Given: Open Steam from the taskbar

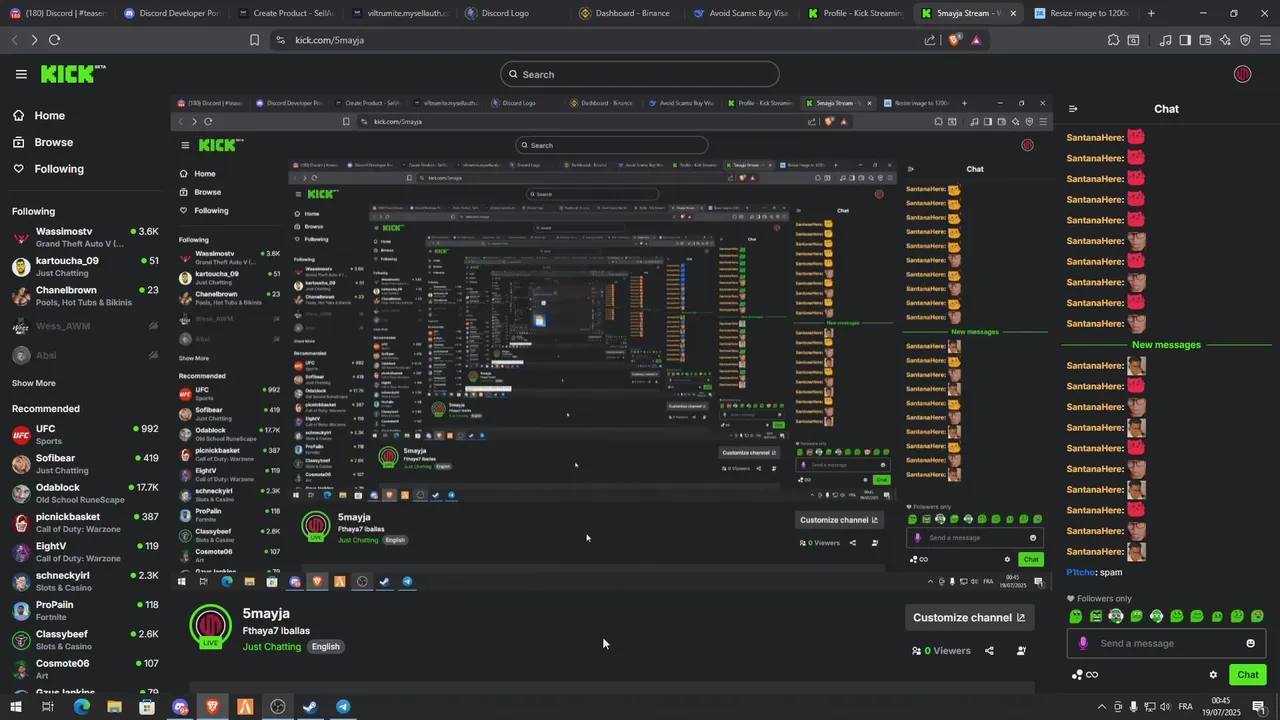Looking at the screenshot, I should click(x=310, y=707).
